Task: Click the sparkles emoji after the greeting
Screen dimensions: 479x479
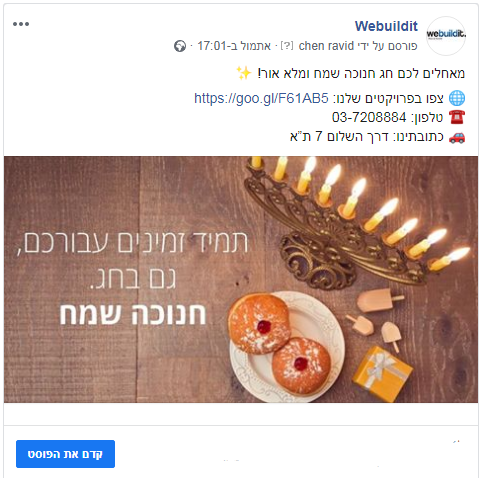Action: [x=243, y=73]
